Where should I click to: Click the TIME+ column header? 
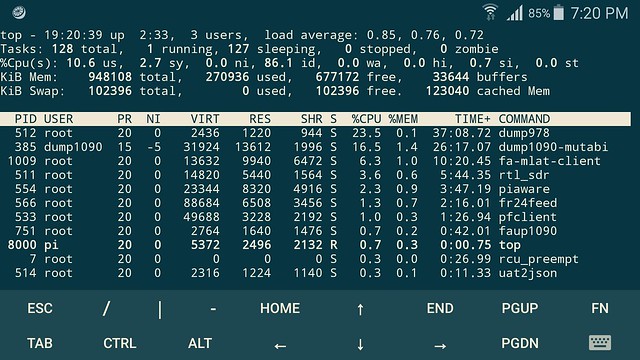tap(472, 119)
